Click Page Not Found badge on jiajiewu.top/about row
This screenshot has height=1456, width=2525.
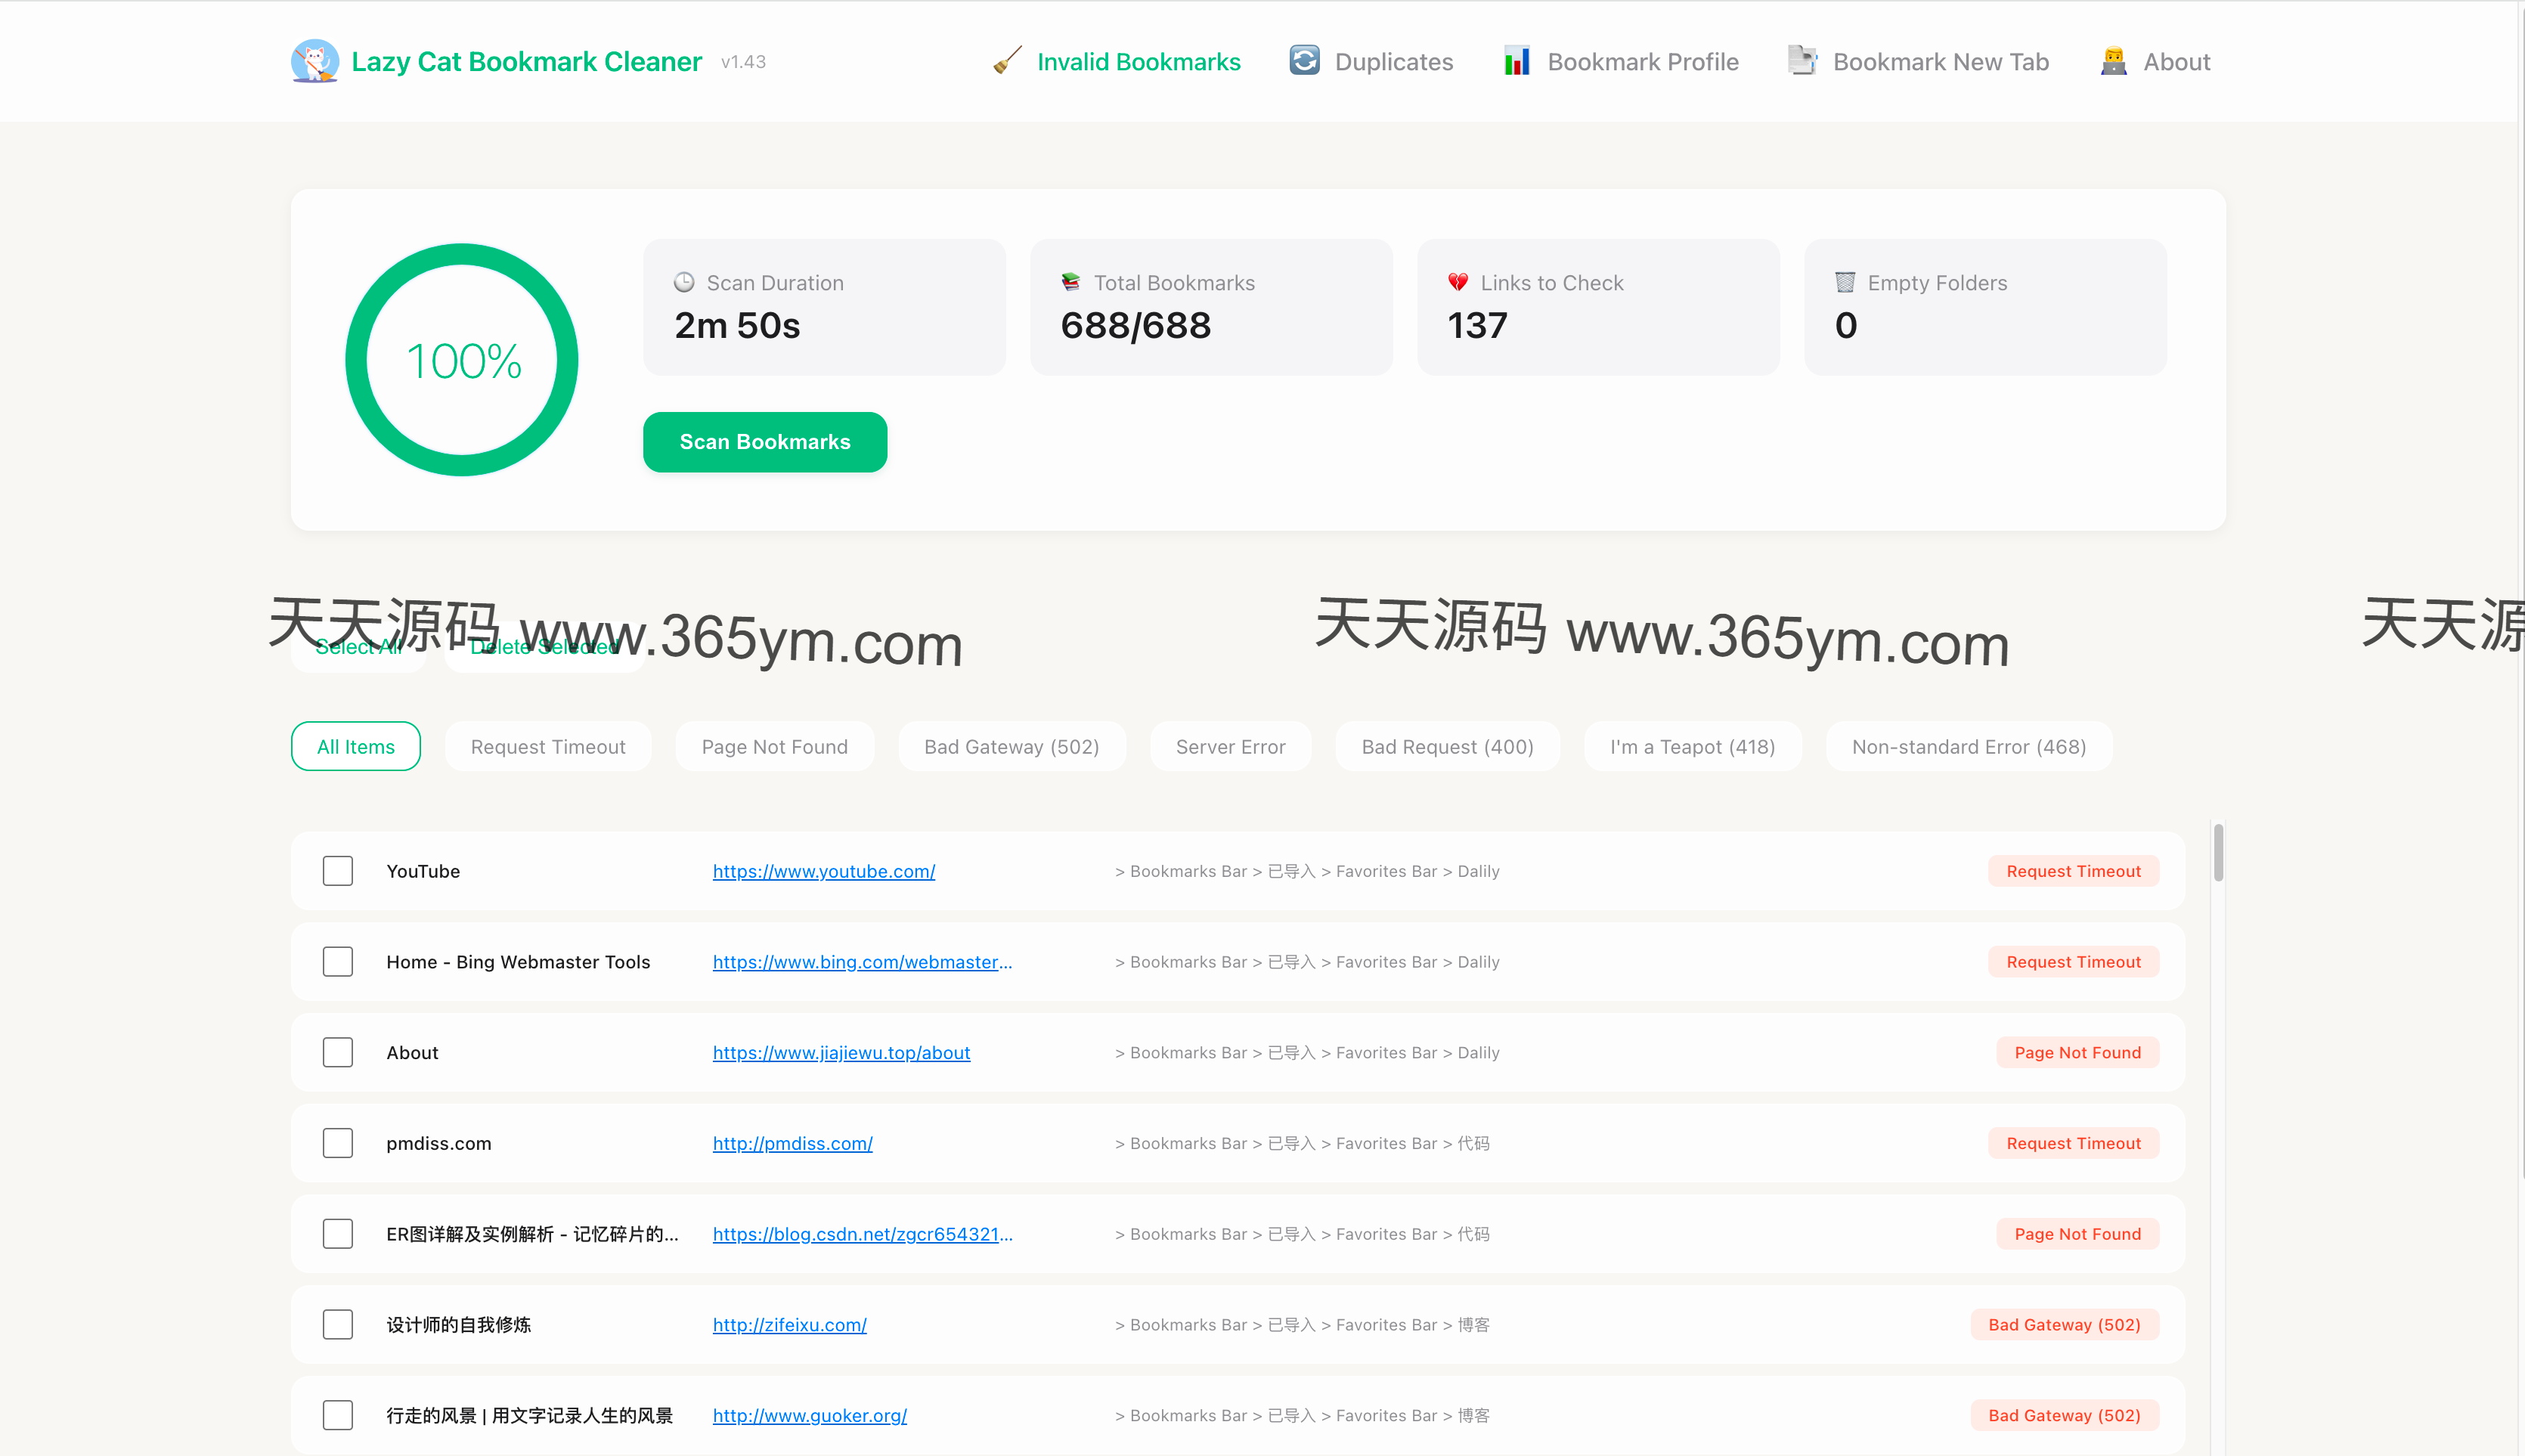(x=2077, y=1052)
